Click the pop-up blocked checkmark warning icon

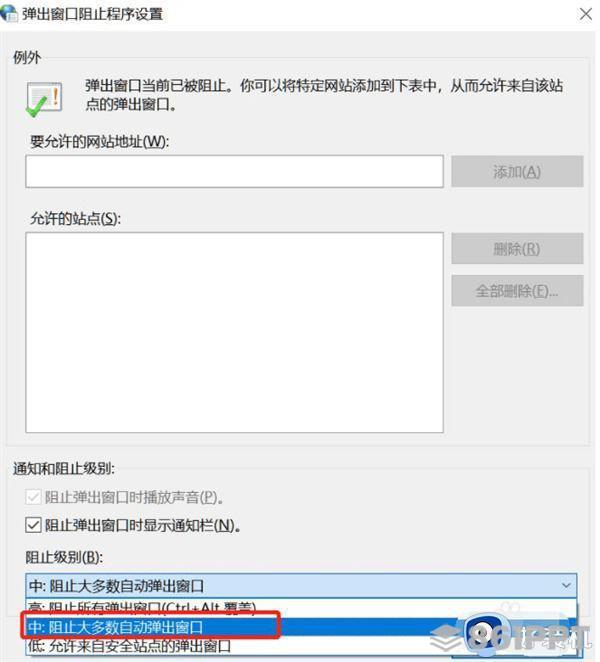[x=44, y=99]
